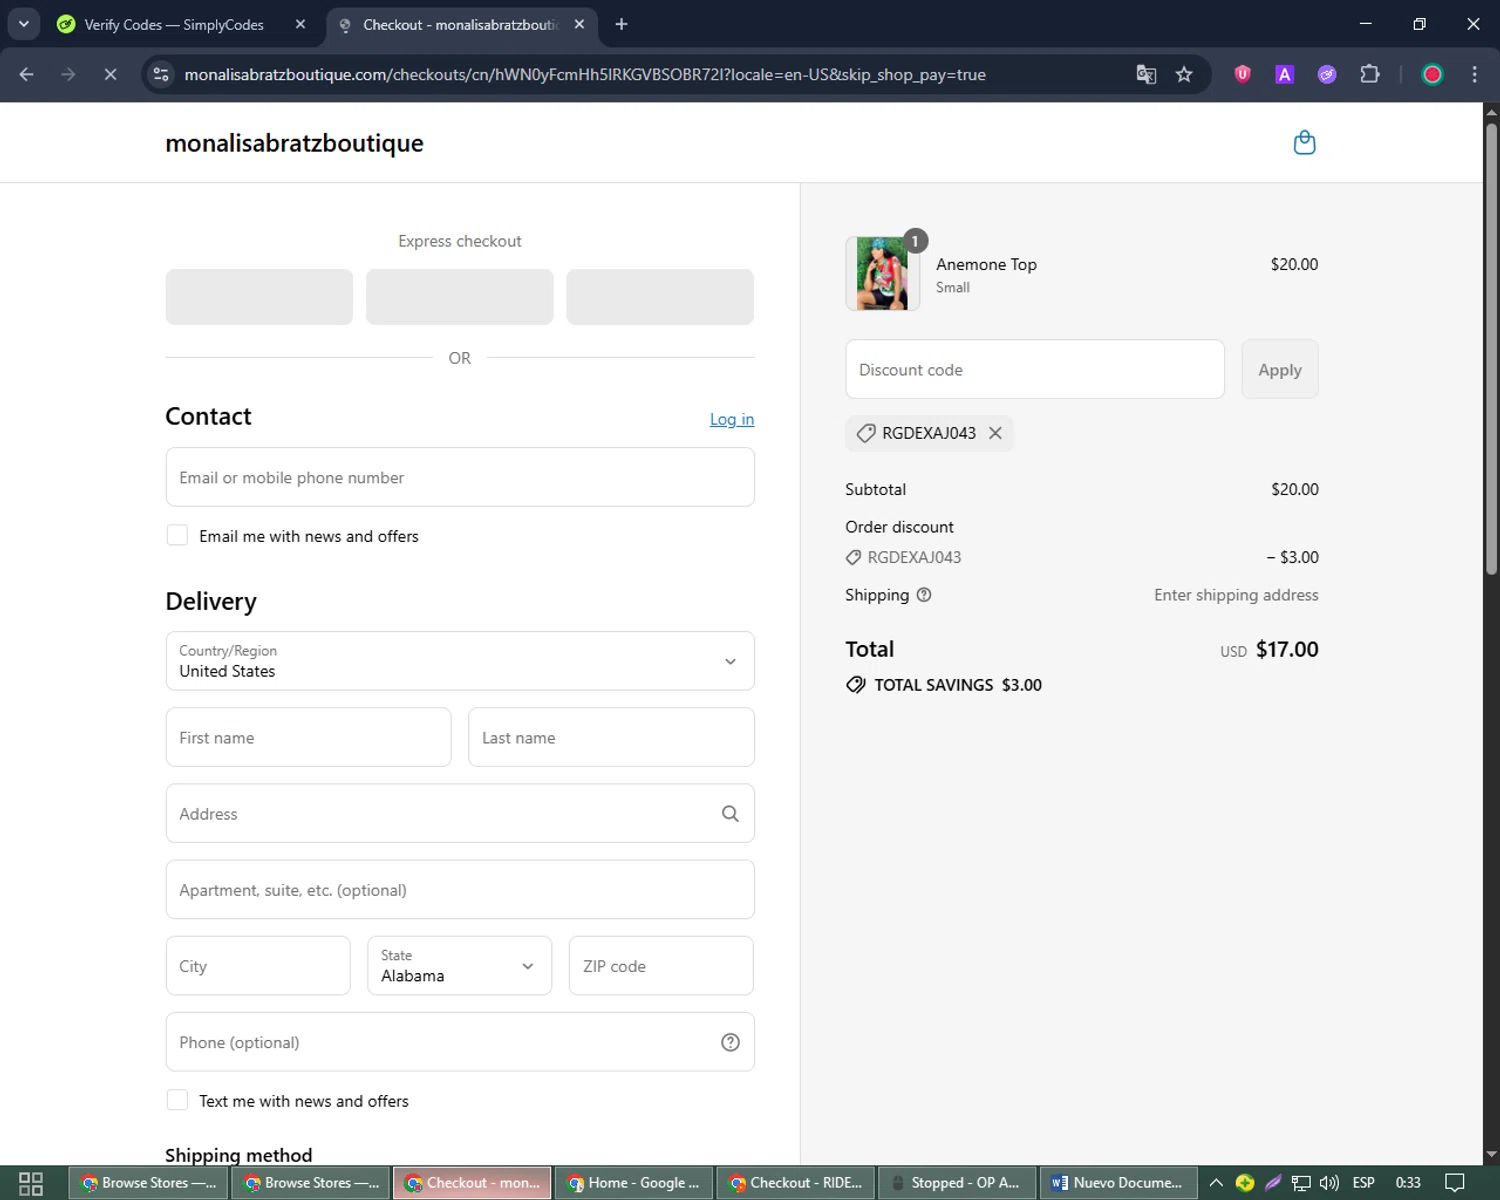Screen dimensions: 1500x1200
Task: Remove the RGDEXAJ043 discount code
Action: [995, 433]
